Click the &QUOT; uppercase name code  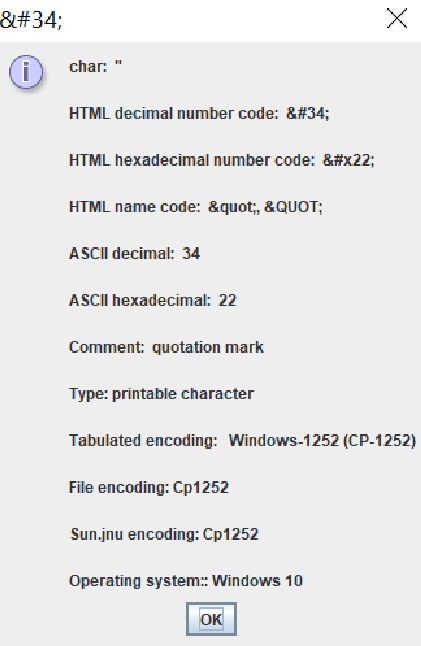(293, 207)
